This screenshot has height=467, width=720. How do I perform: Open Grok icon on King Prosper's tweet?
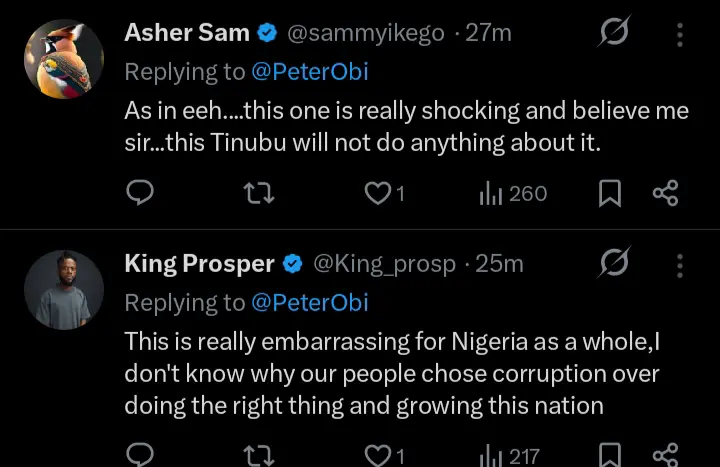[x=613, y=265]
